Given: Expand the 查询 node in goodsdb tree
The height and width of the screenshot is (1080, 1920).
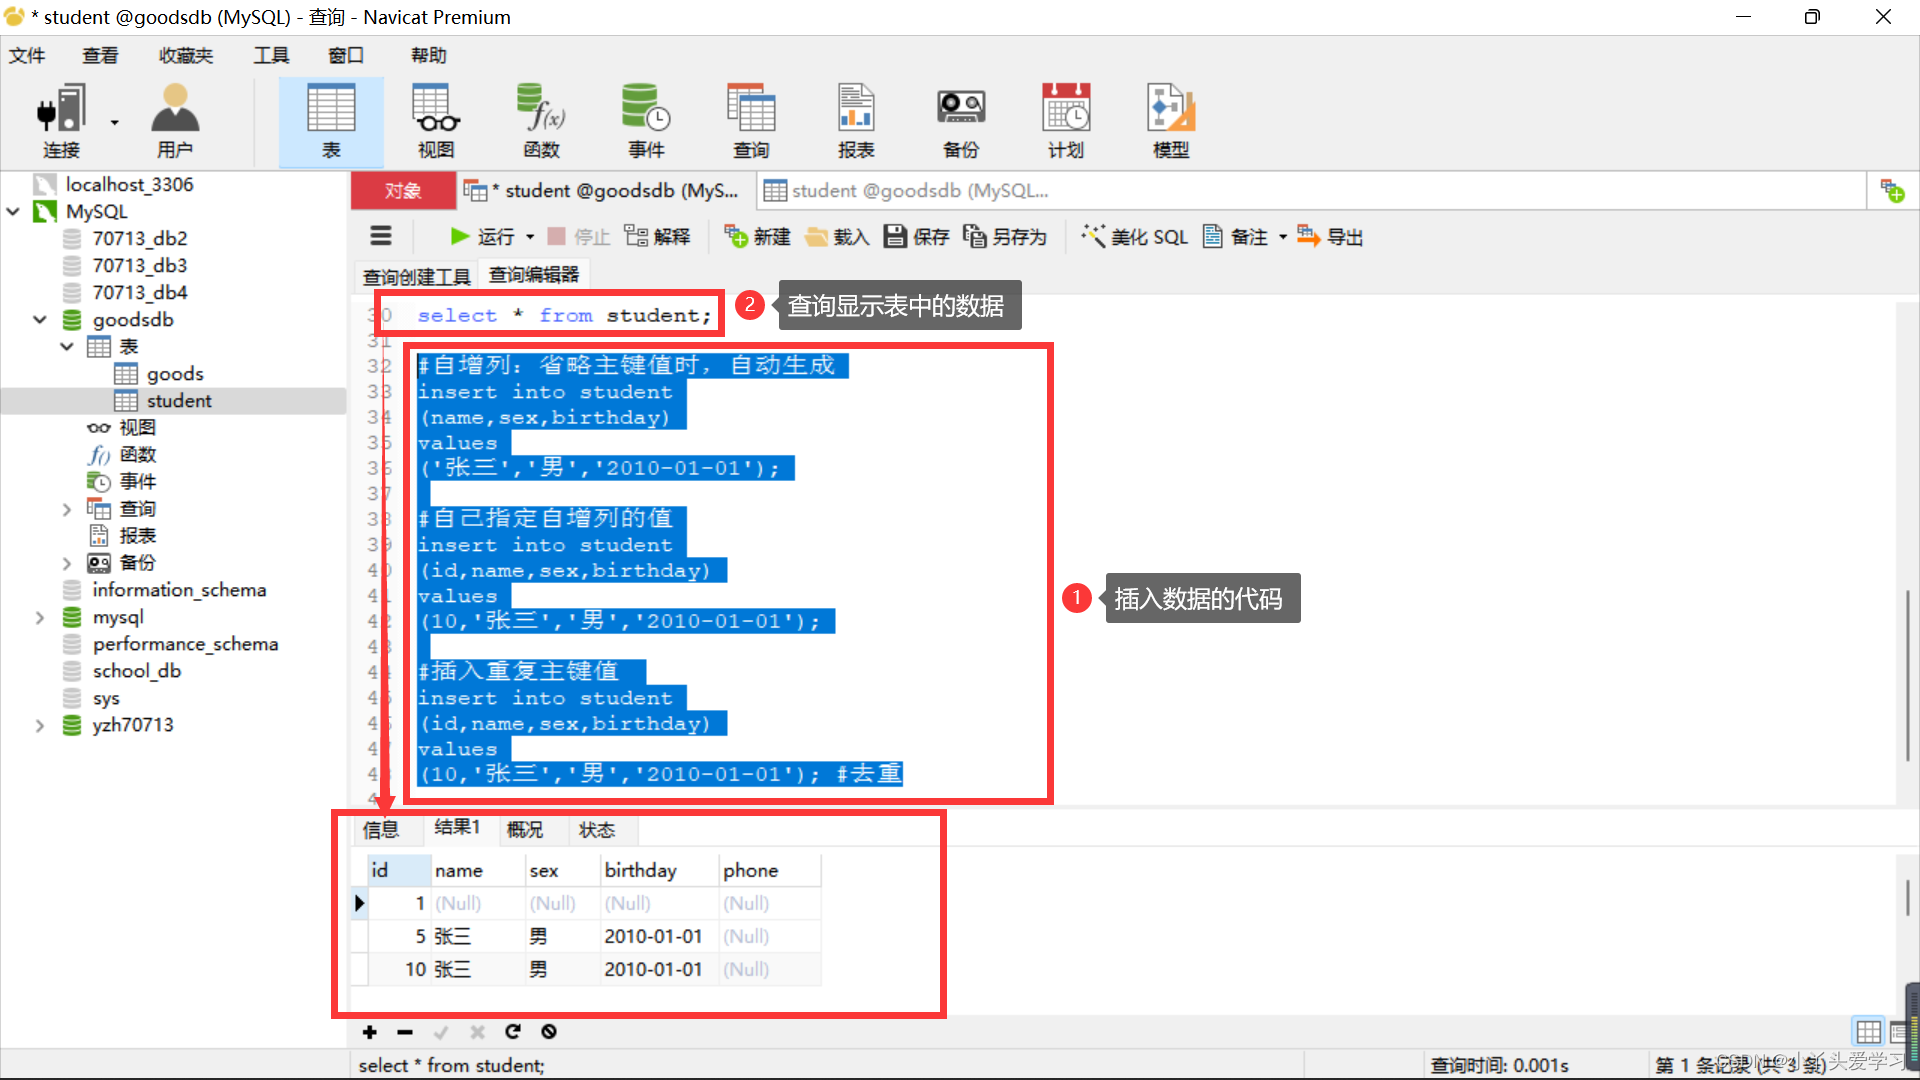Looking at the screenshot, I should point(67,509).
